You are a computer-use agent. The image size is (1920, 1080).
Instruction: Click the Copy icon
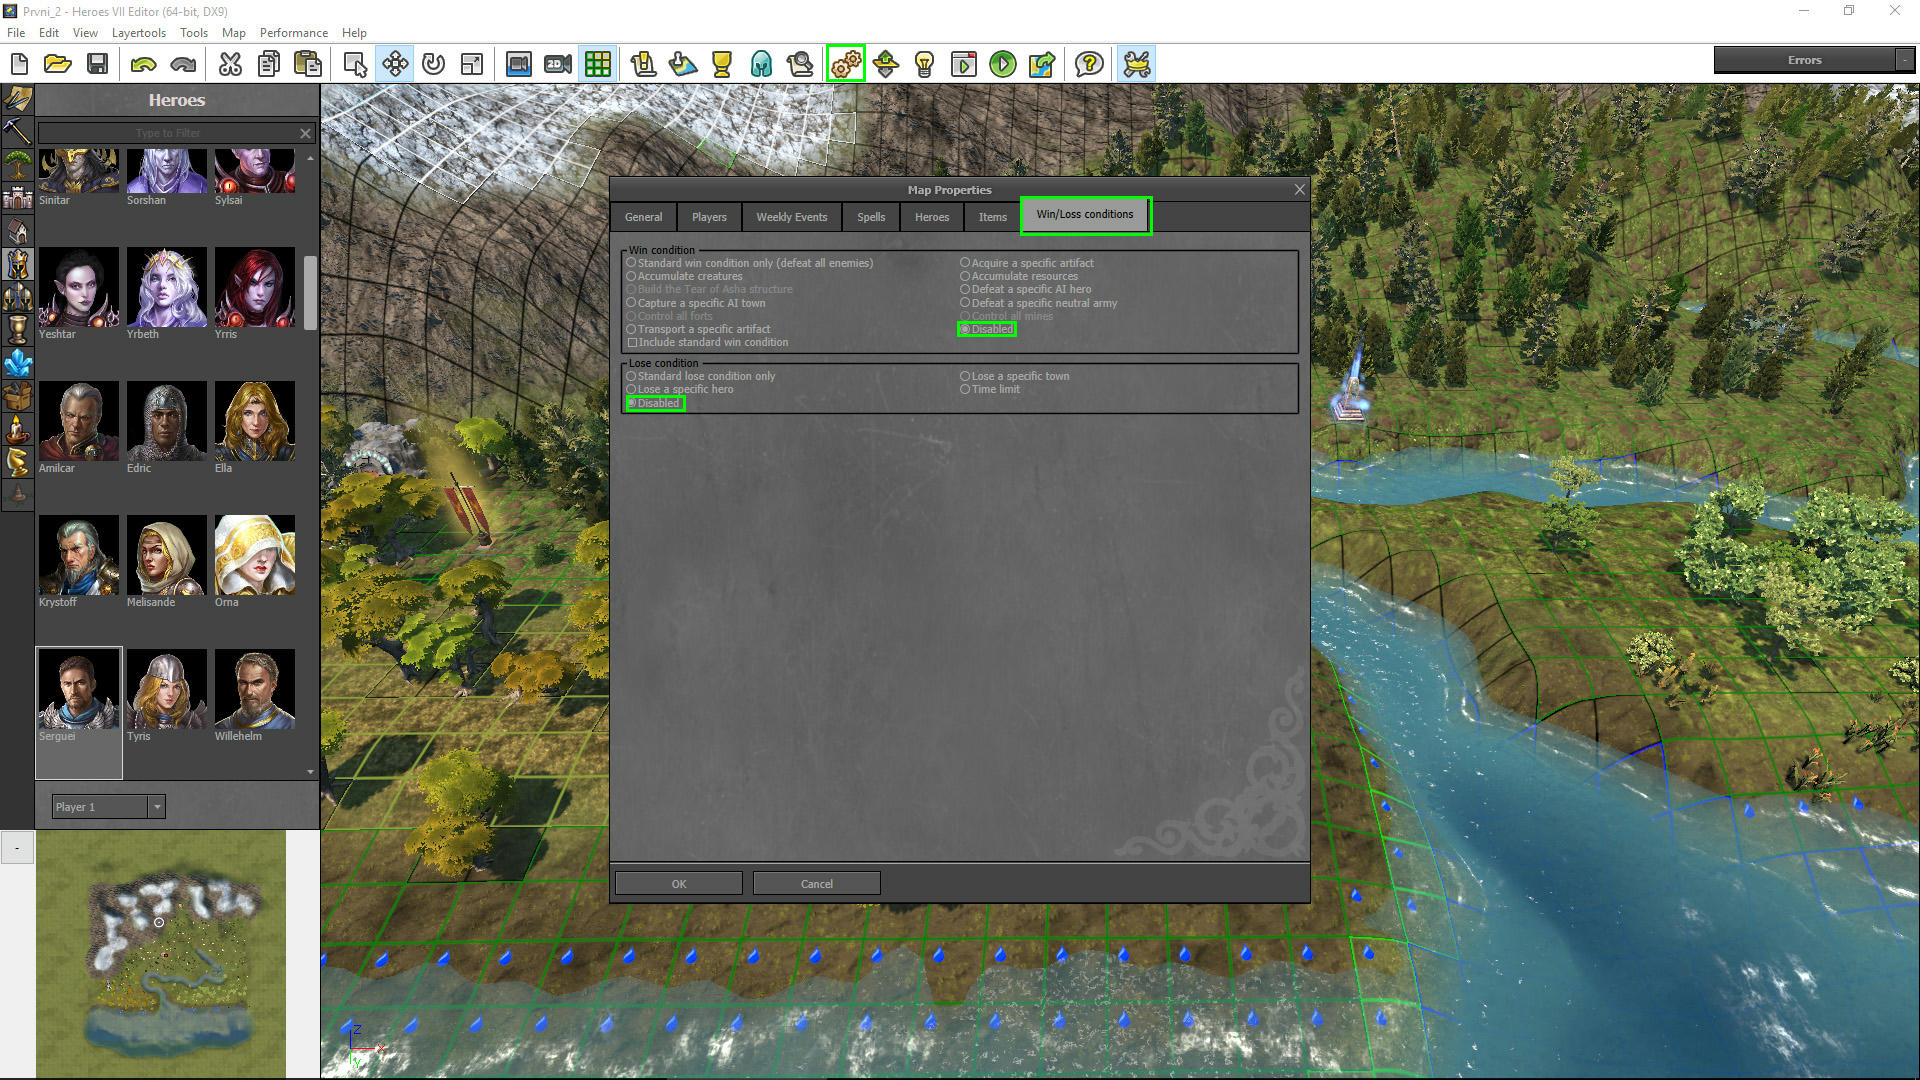click(x=269, y=64)
